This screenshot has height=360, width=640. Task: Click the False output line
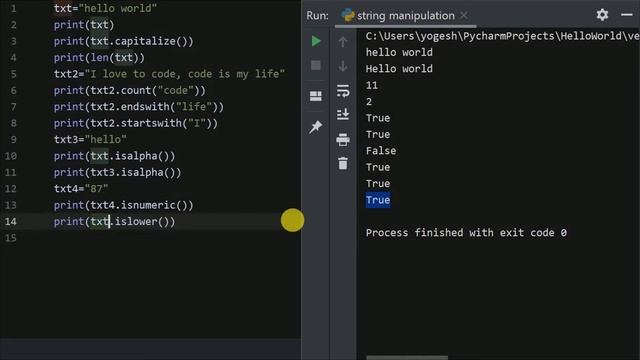(381, 151)
